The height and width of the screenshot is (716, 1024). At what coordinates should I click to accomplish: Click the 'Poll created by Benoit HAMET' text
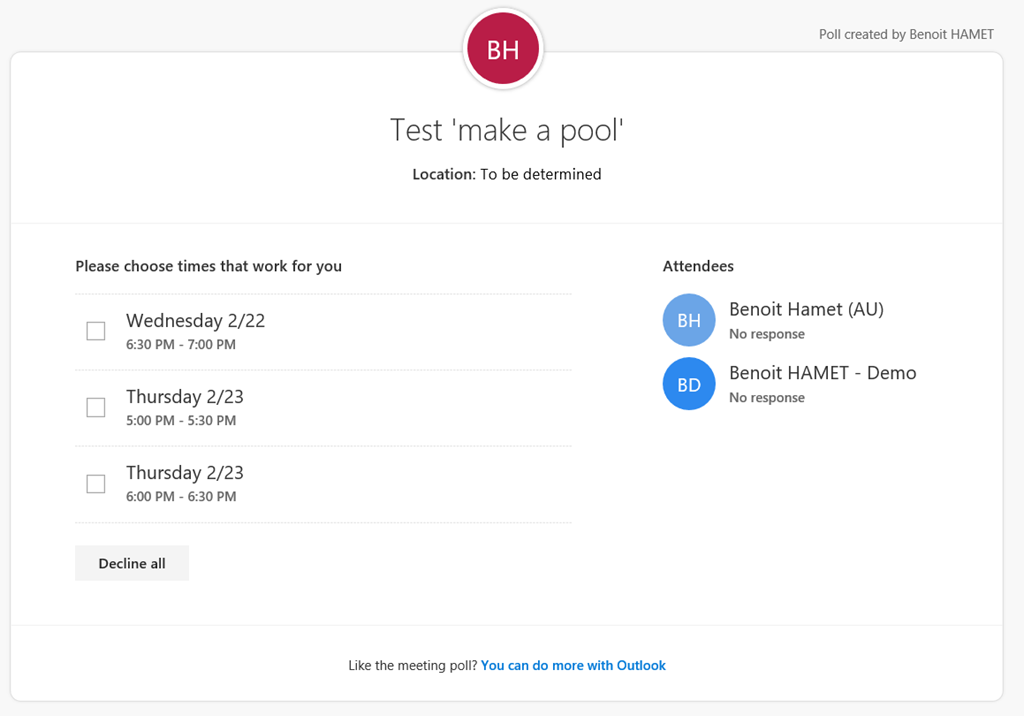[x=906, y=34]
